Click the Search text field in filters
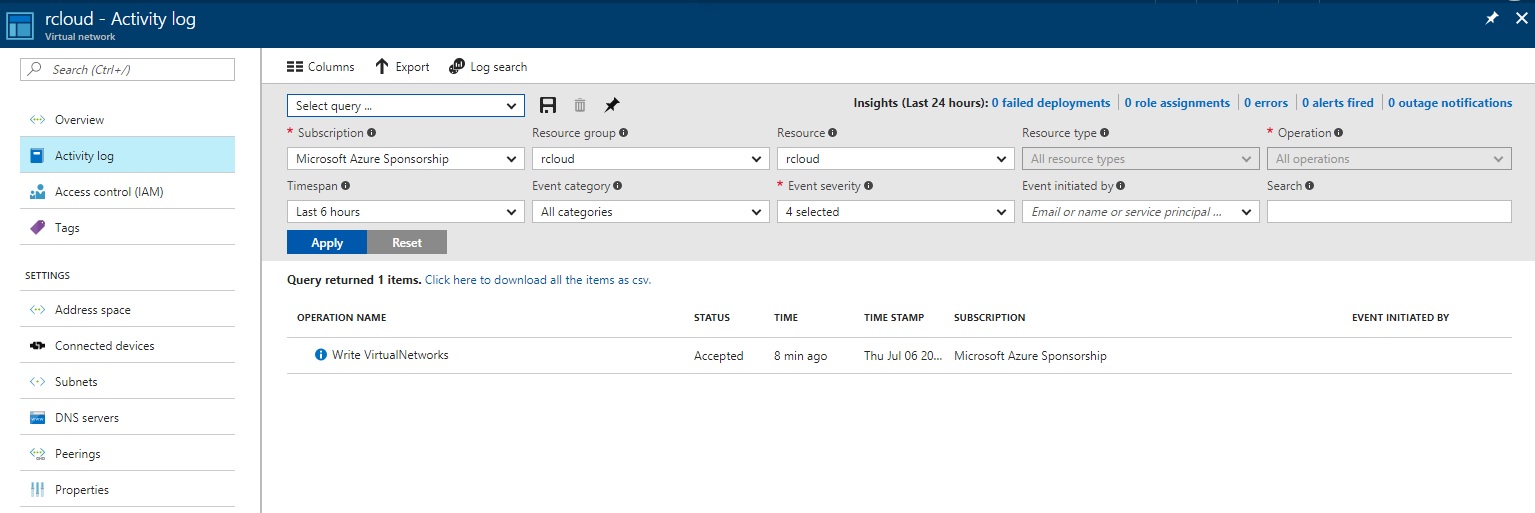 (1389, 212)
